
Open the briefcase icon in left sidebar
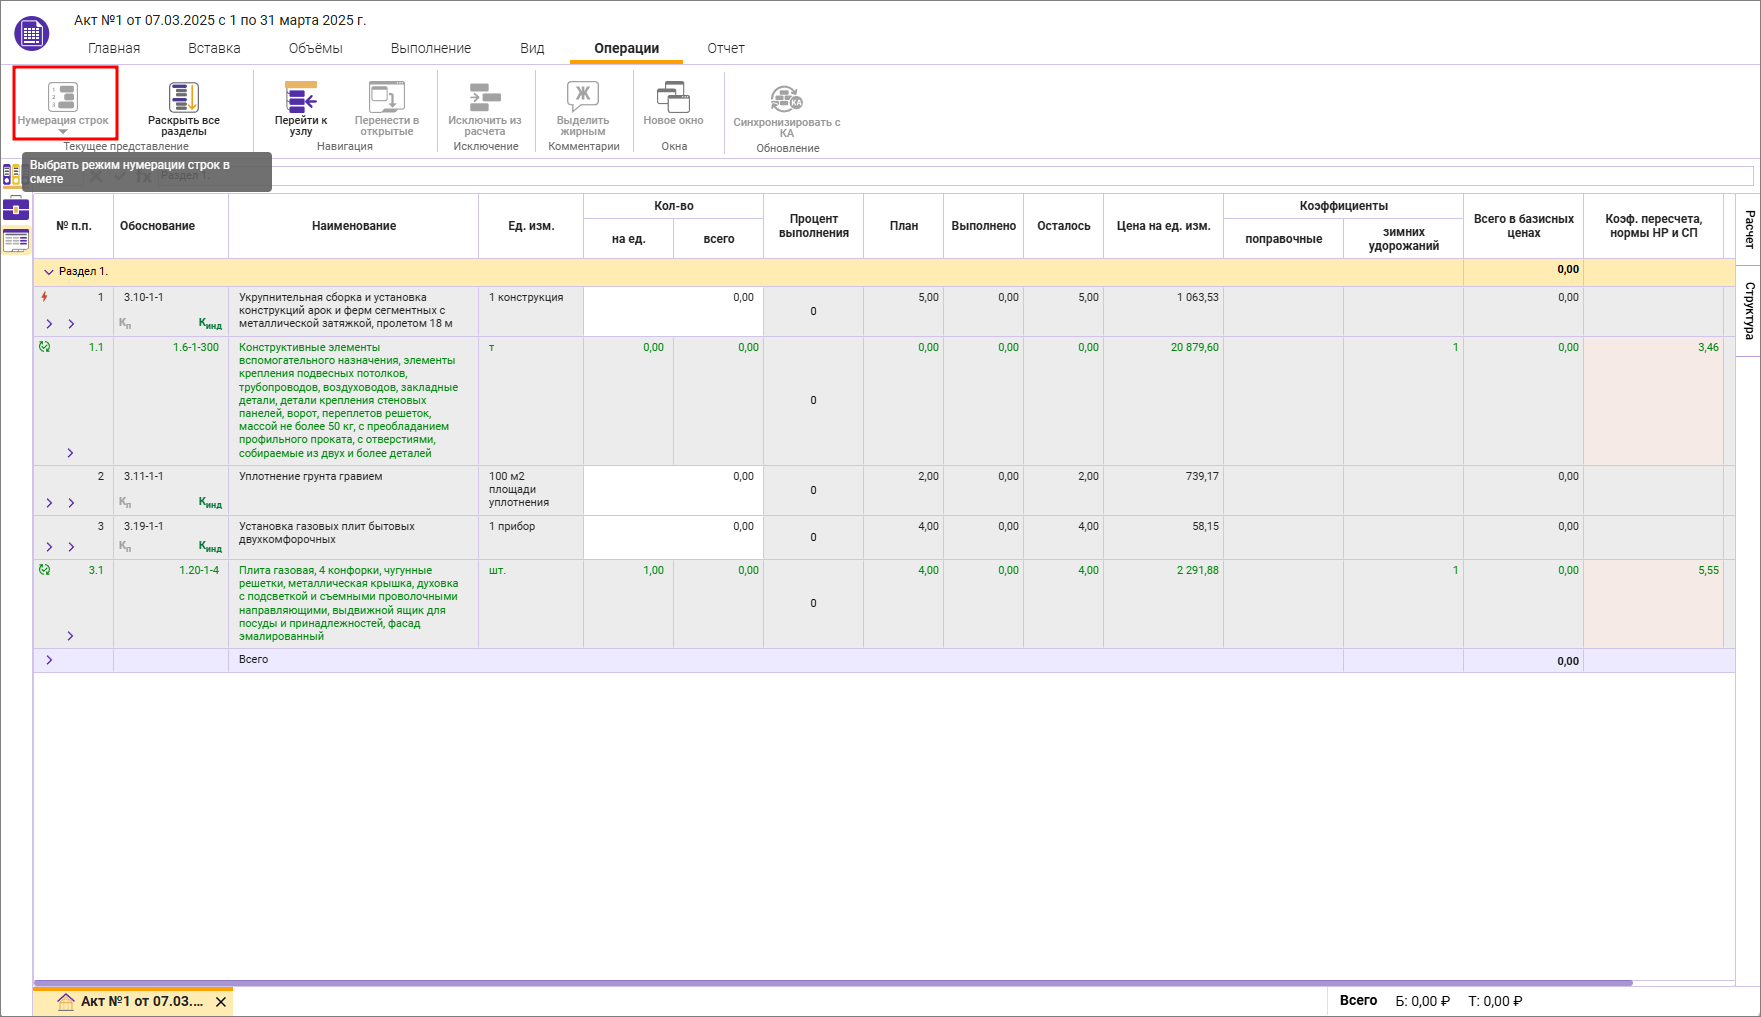16,209
